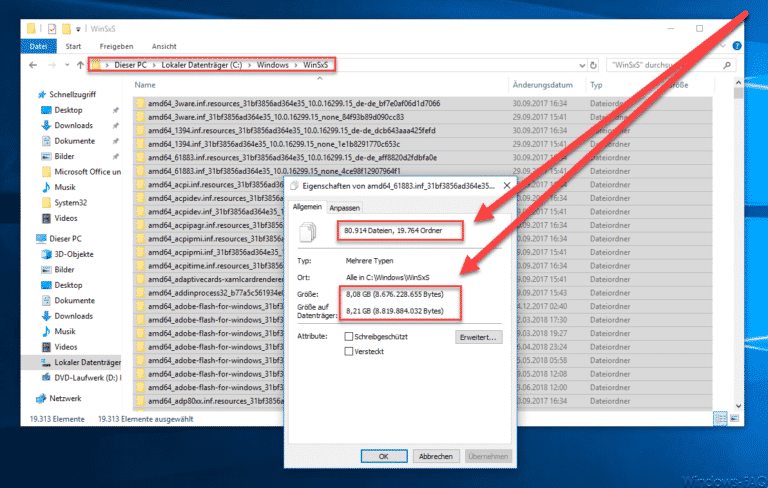Switch to large icons view icon
Image resolution: width=768 pixels, height=488 pixels.
coord(734,418)
